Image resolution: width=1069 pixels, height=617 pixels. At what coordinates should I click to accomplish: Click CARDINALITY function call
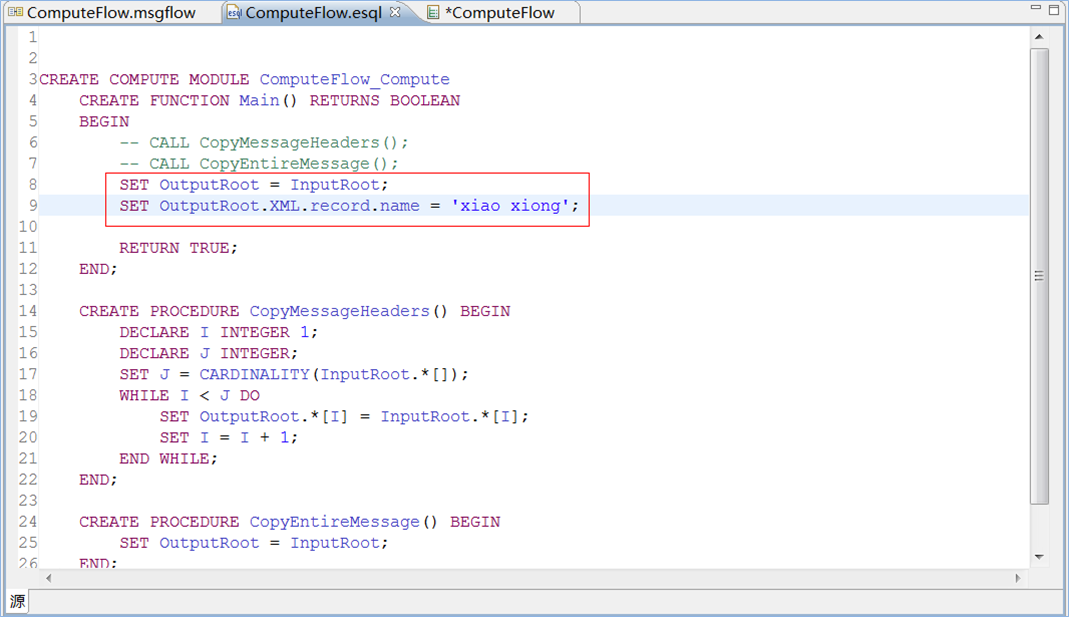click(254, 375)
